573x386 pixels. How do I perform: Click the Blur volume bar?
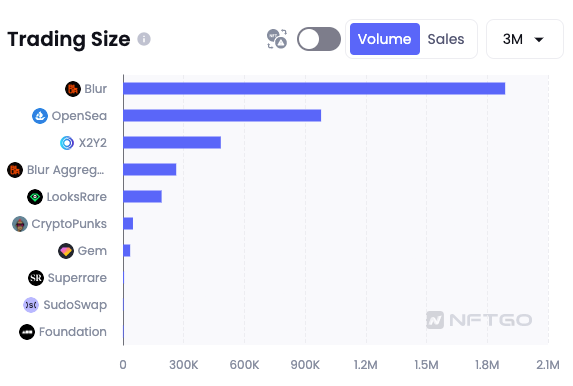coord(314,89)
